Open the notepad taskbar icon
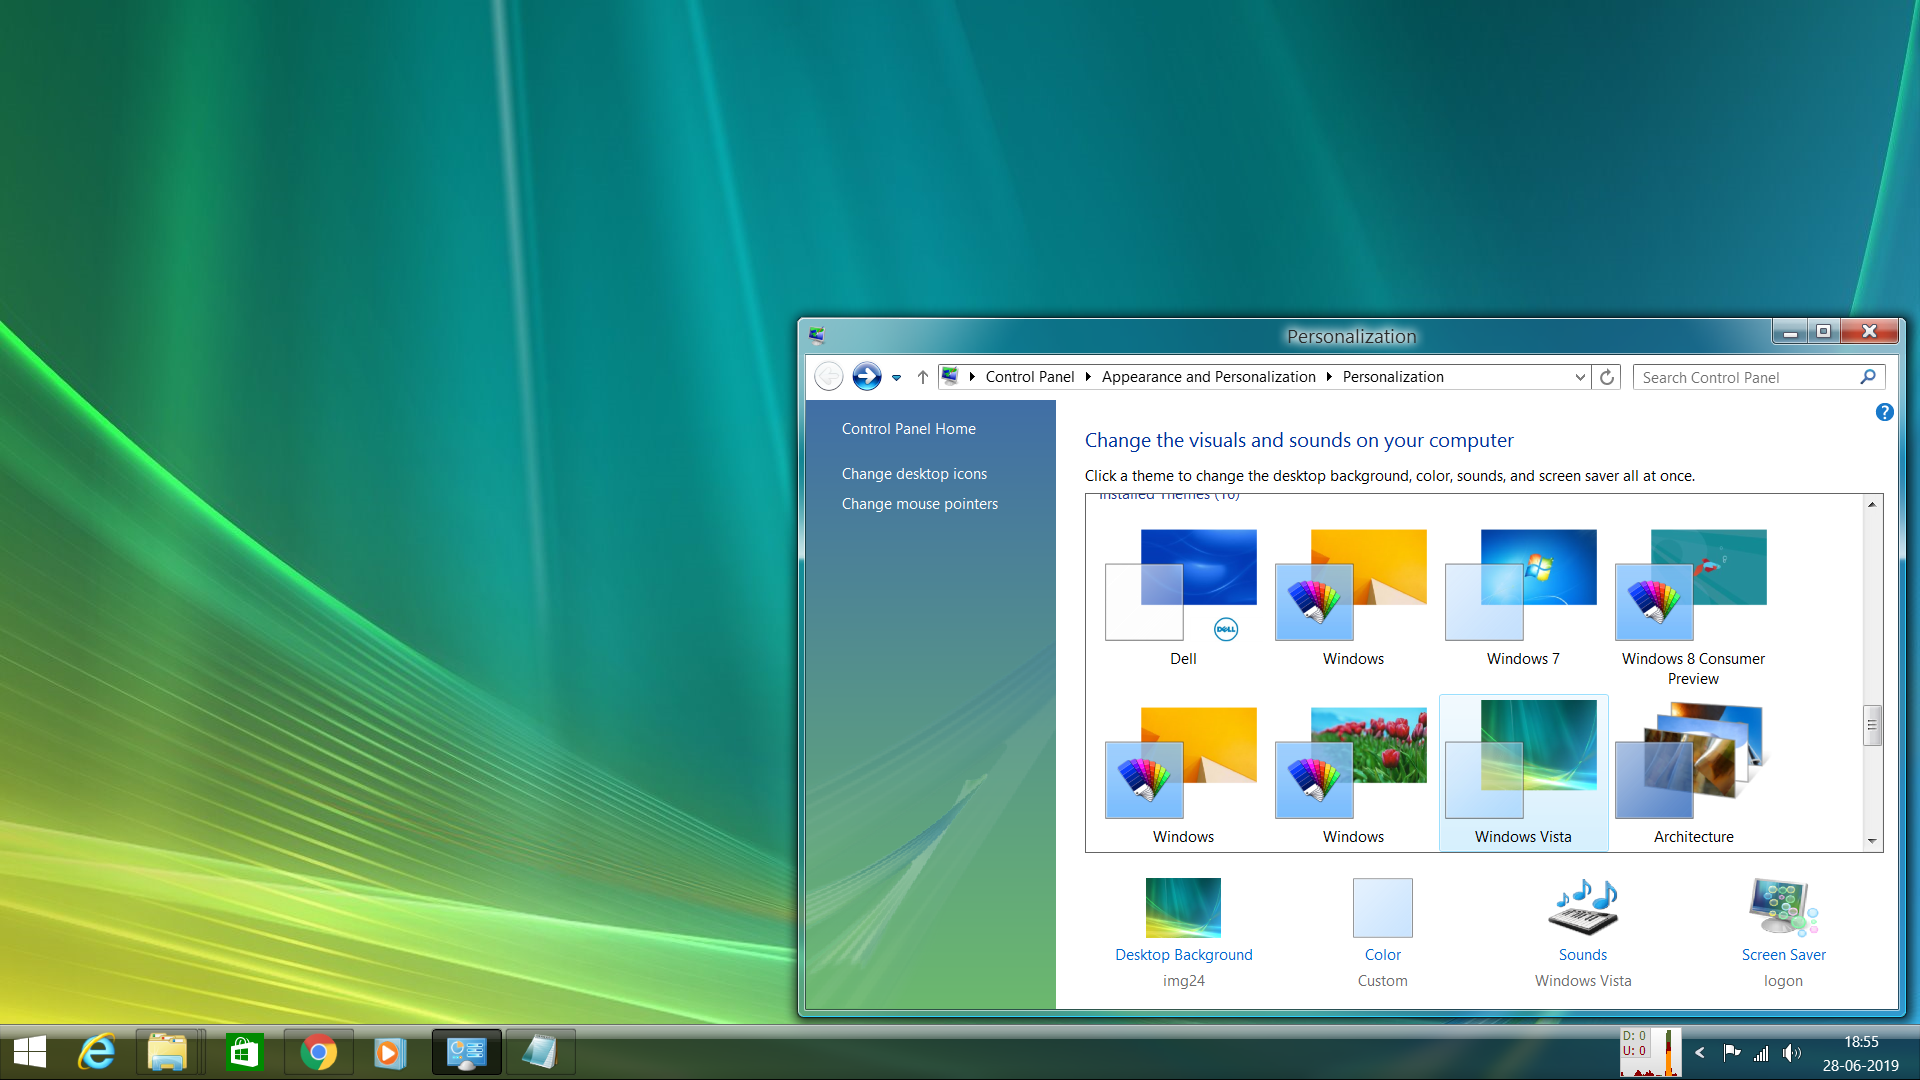Viewport: 1920px width, 1080px height. pyautogui.click(x=540, y=1052)
